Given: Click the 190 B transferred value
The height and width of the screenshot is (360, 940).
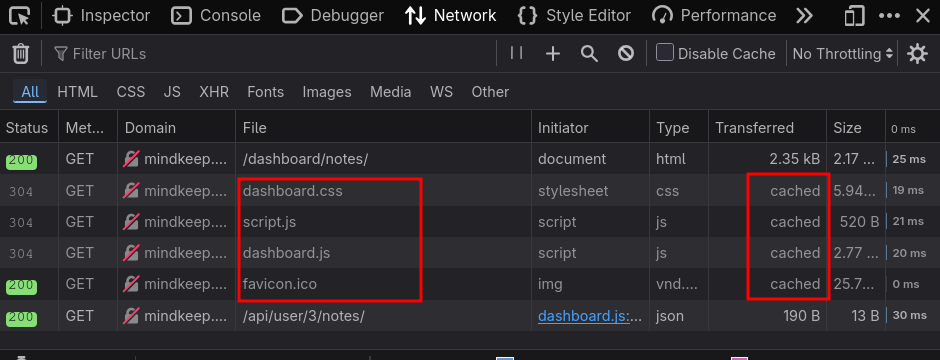Looking at the screenshot, I should pos(801,316).
